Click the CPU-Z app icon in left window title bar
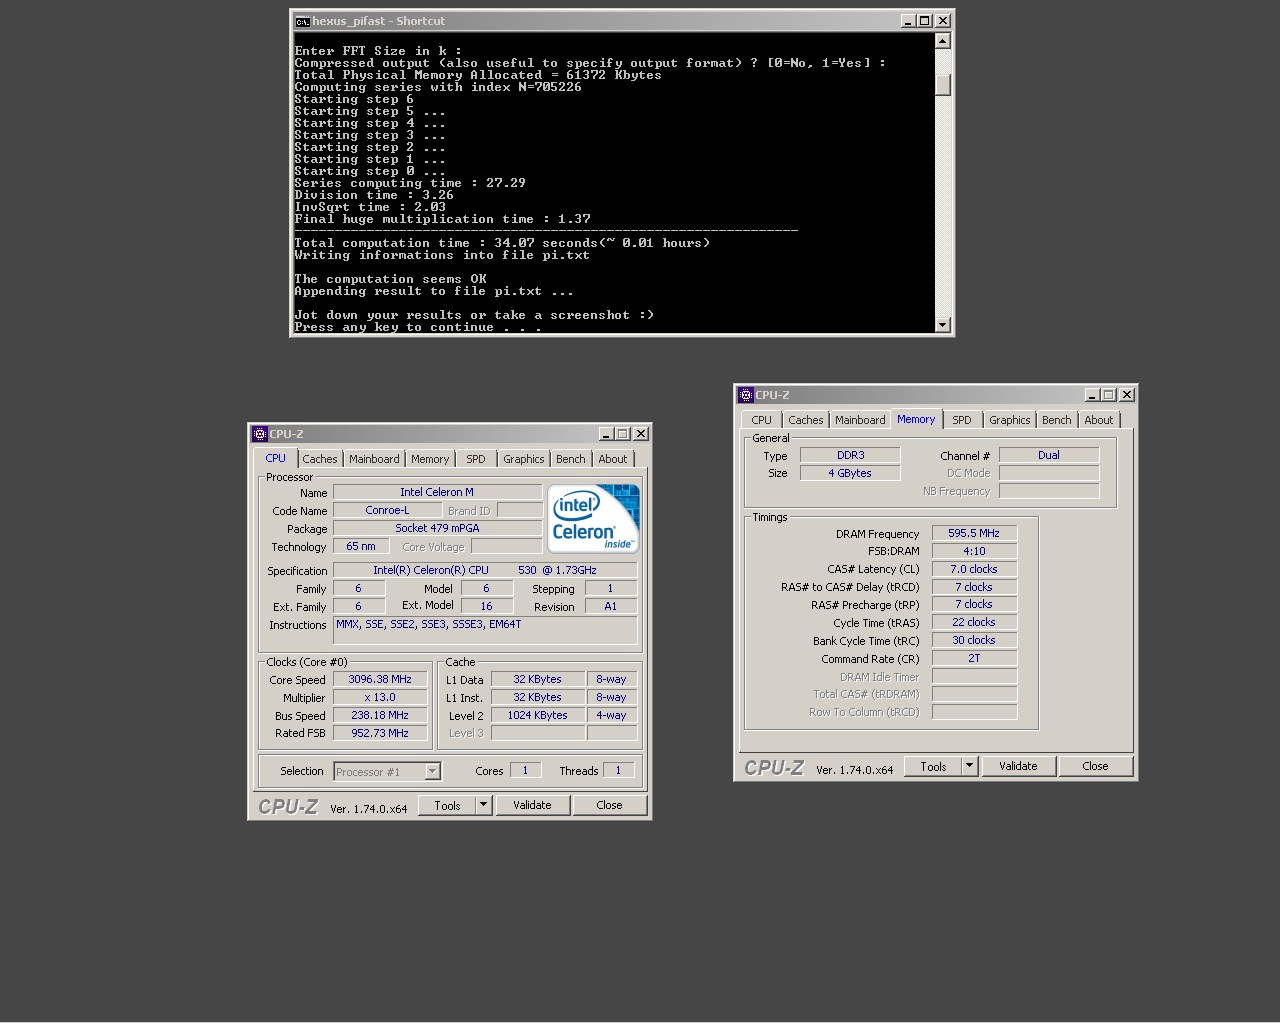 click(260, 434)
